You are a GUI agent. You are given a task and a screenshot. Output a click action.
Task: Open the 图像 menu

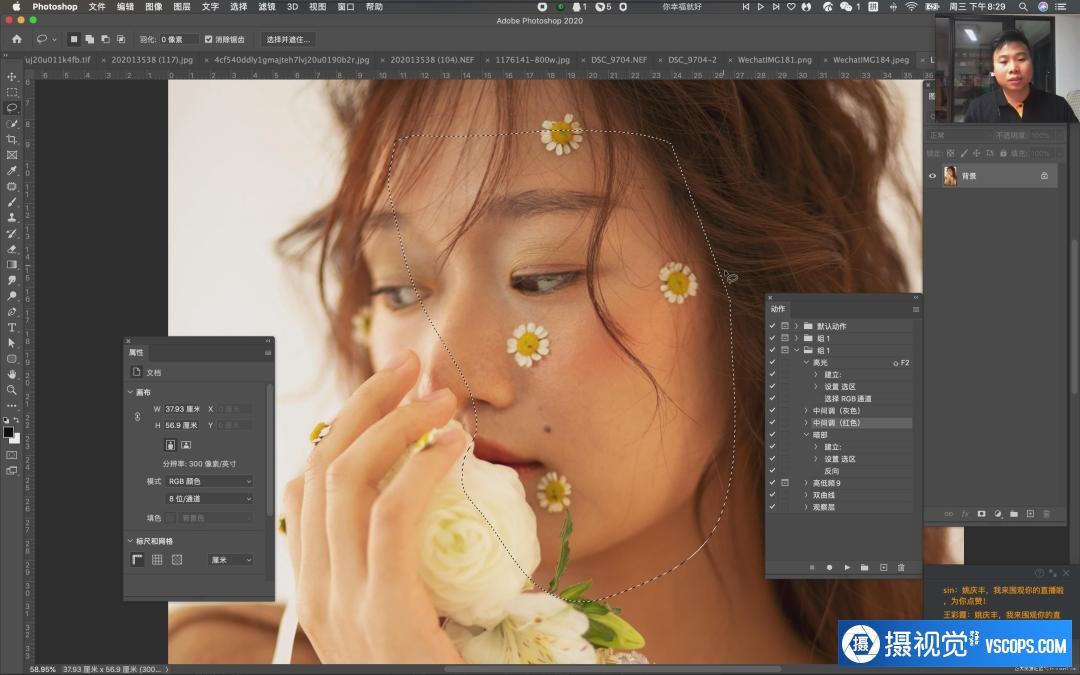click(x=154, y=6)
